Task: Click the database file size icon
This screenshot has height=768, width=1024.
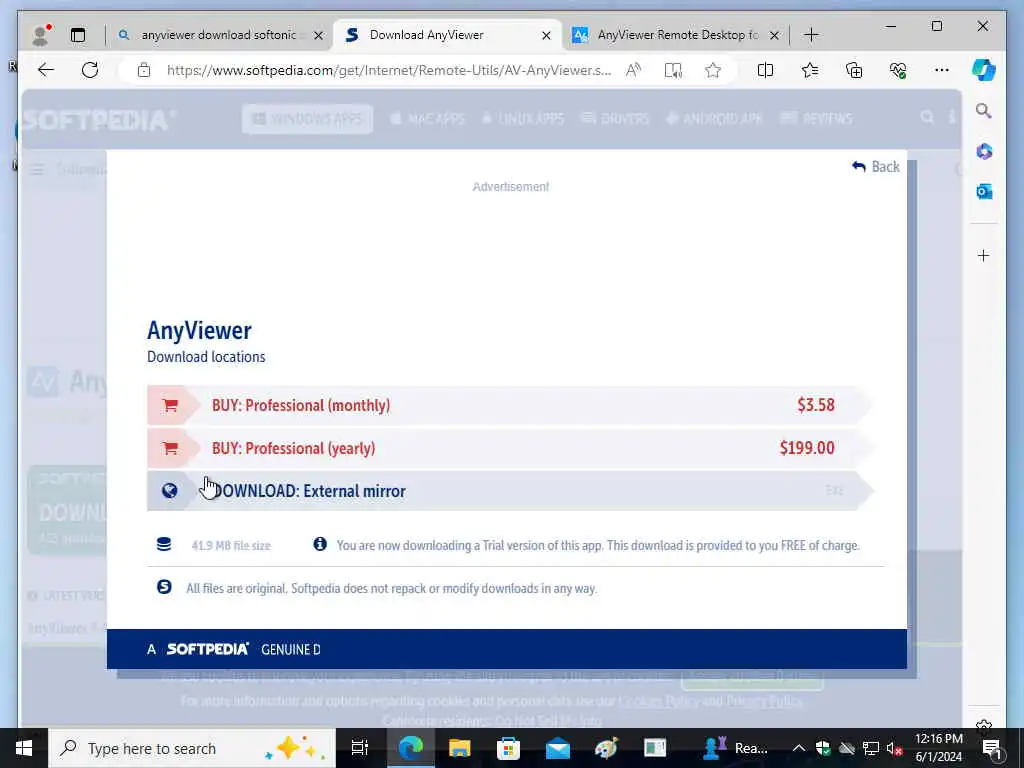Action: click(164, 544)
